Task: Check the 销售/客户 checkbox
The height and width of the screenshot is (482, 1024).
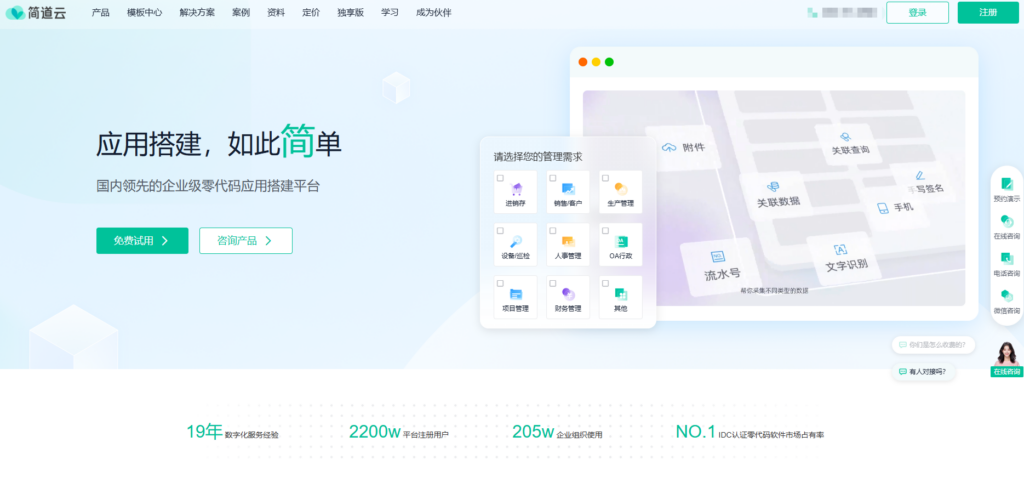Action: tap(552, 178)
